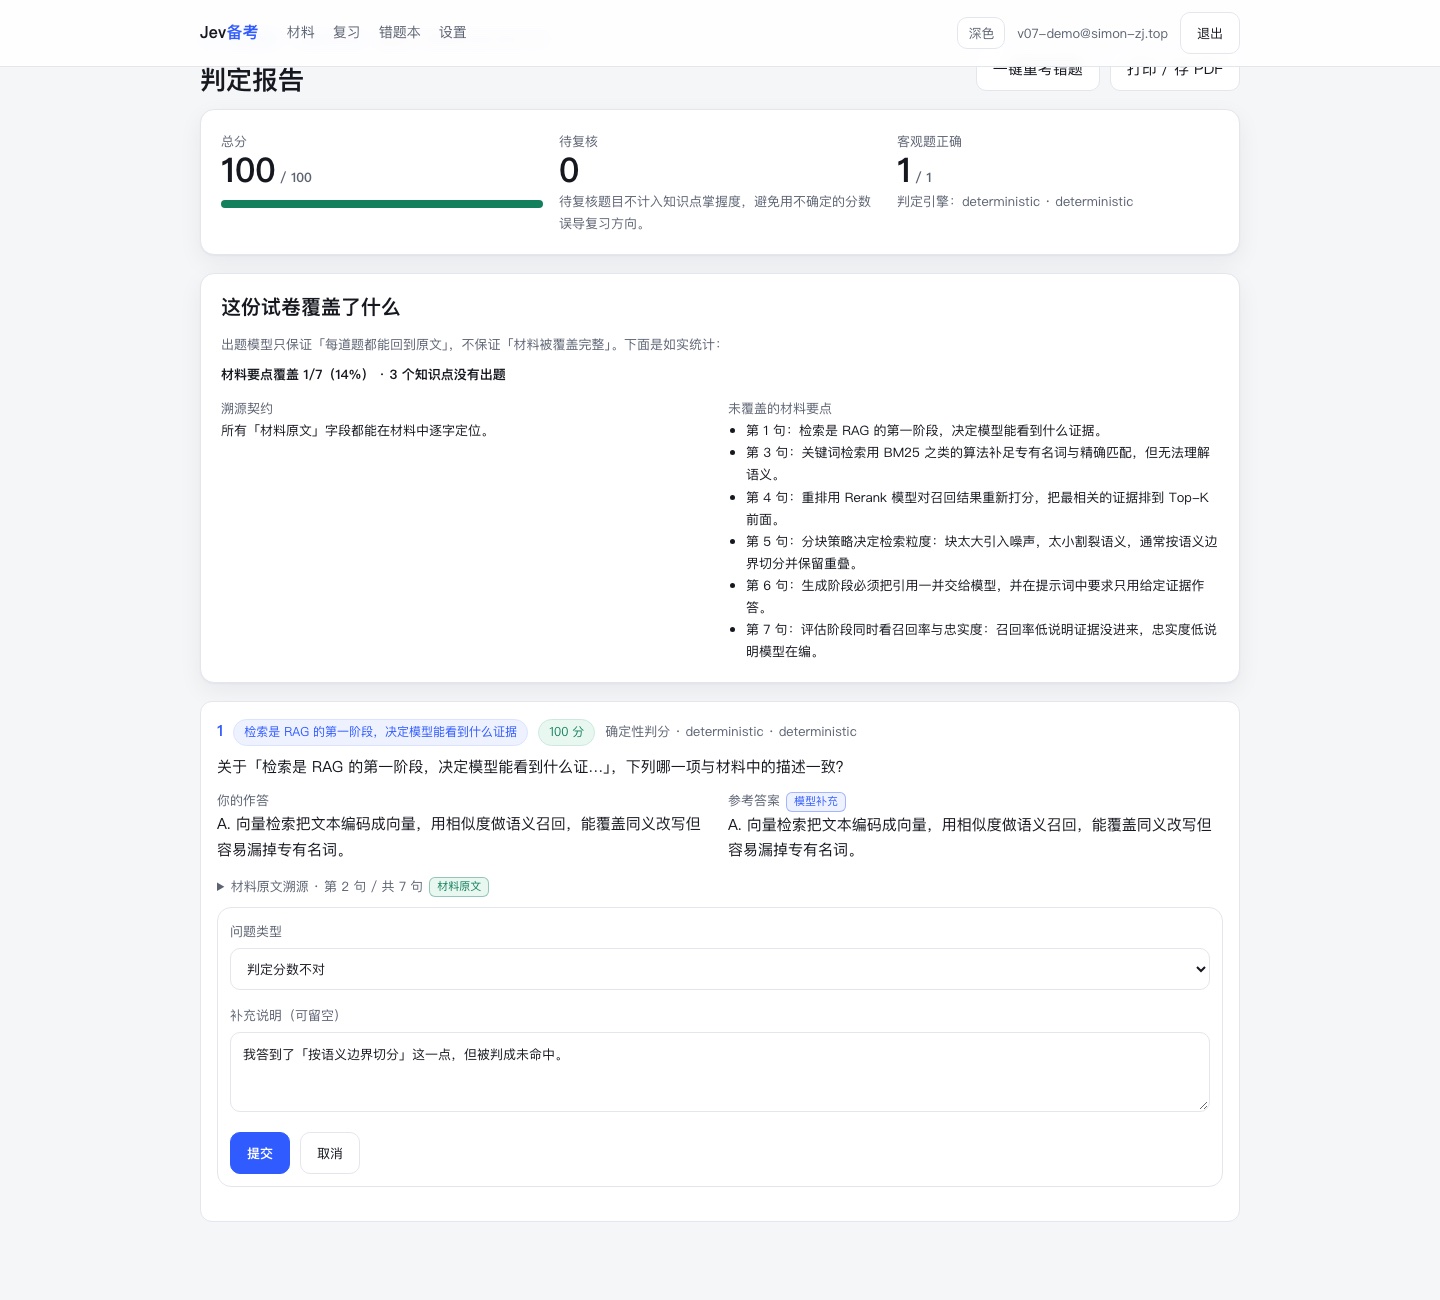Focus the 补充说明 textarea
This screenshot has height=1300, width=1440.
point(720,1072)
